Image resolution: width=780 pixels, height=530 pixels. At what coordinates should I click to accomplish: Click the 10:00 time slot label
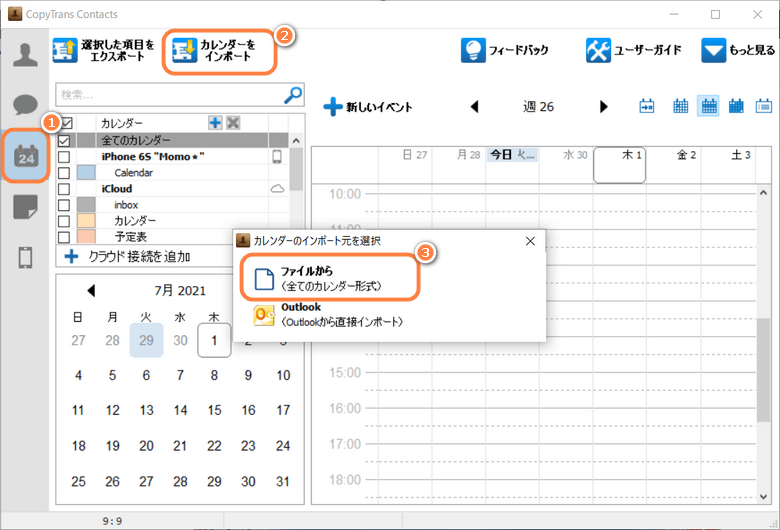pyautogui.click(x=345, y=194)
